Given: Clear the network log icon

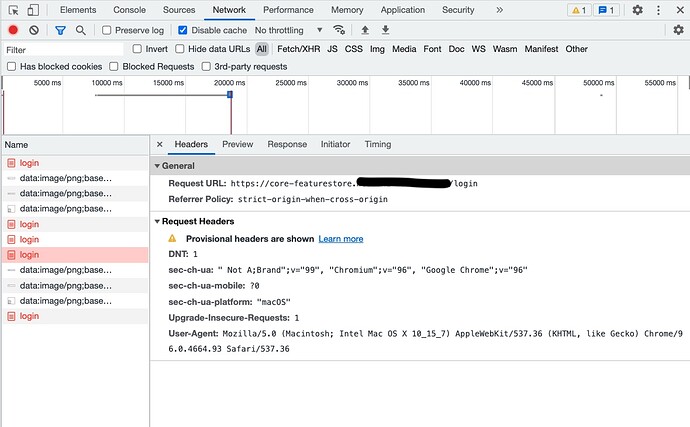Looking at the screenshot, I should (x=34, y=30).
